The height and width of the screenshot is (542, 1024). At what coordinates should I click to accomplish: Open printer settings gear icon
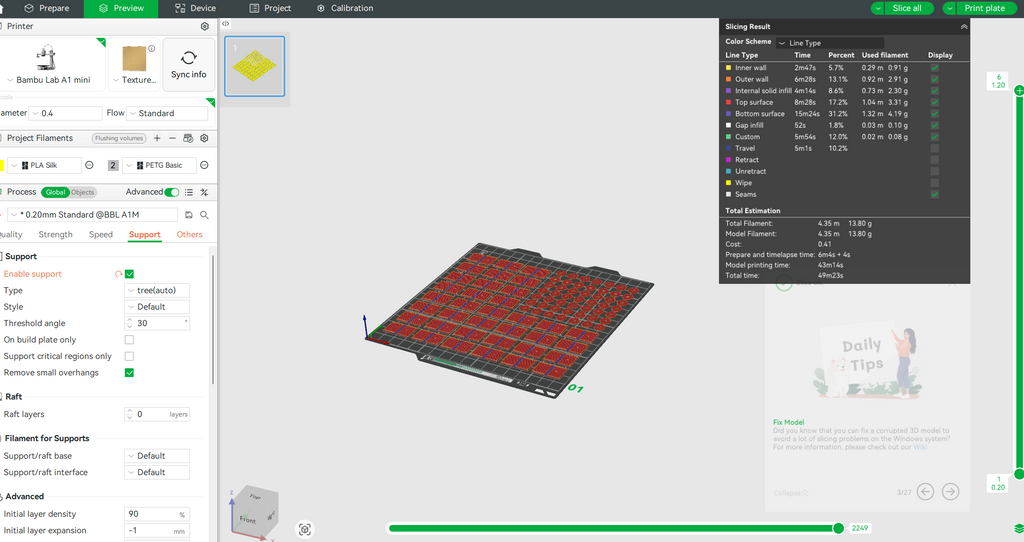[205, 27]
